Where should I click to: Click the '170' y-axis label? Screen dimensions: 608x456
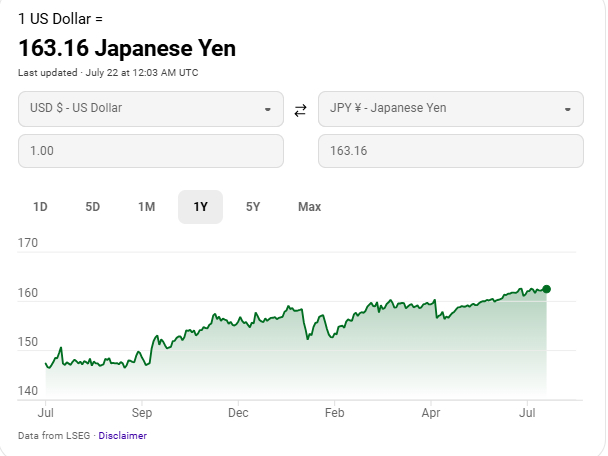28,243
